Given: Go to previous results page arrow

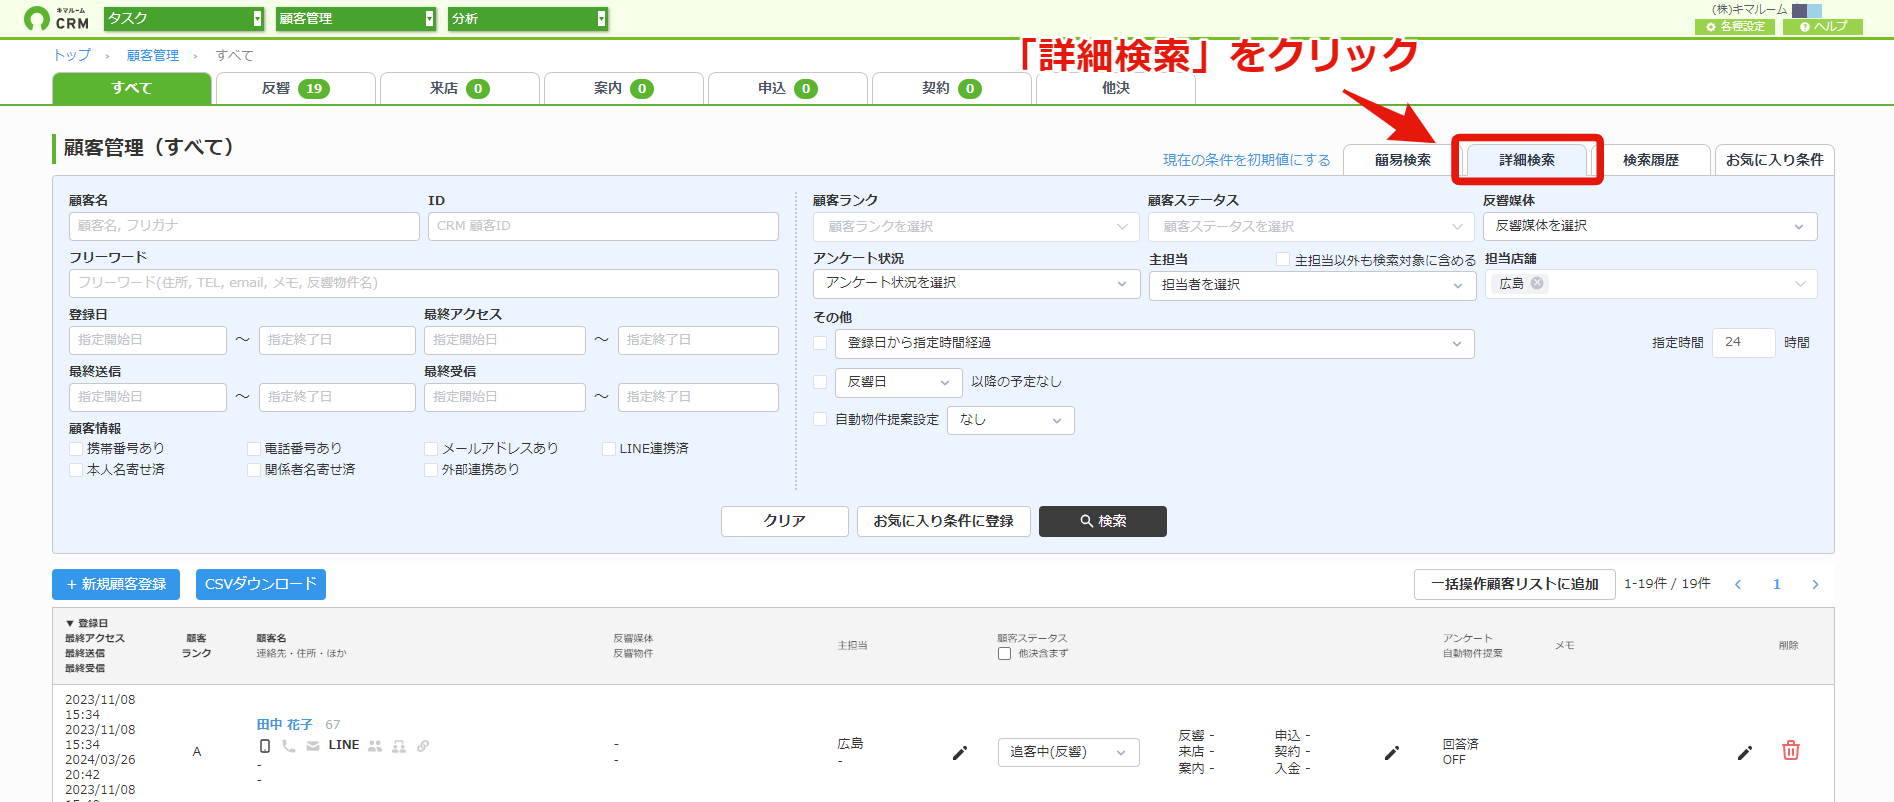Looking at the screenshot, I should pos(1738,584).
